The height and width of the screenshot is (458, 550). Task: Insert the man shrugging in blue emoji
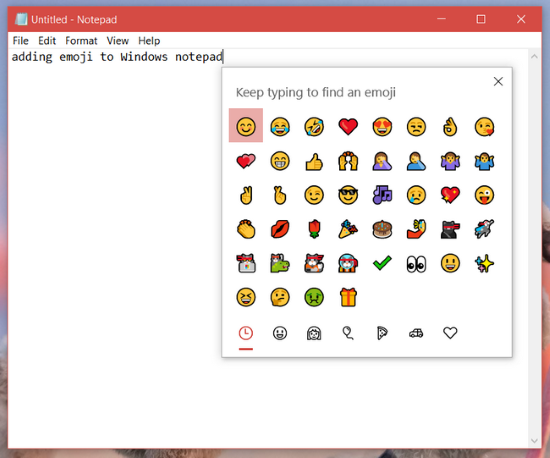484,161
